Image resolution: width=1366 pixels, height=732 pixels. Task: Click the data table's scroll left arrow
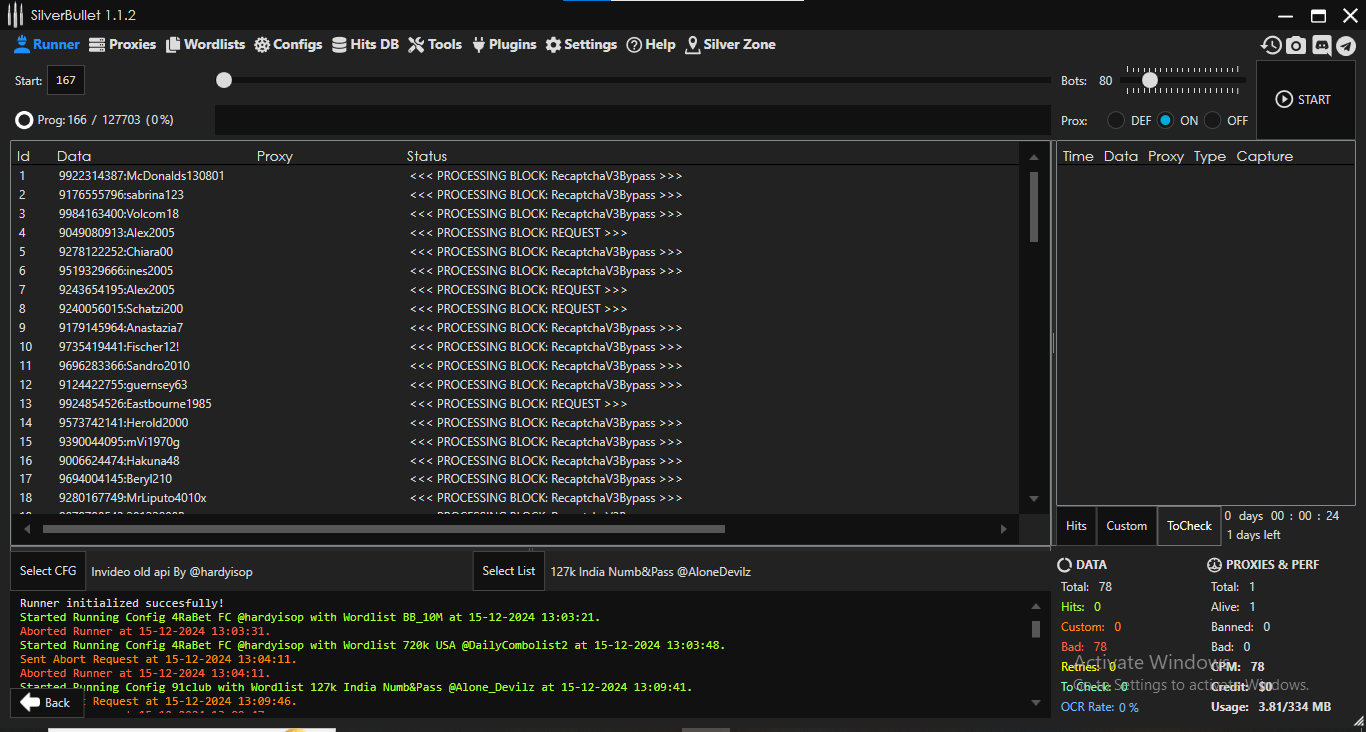(27, 529)
